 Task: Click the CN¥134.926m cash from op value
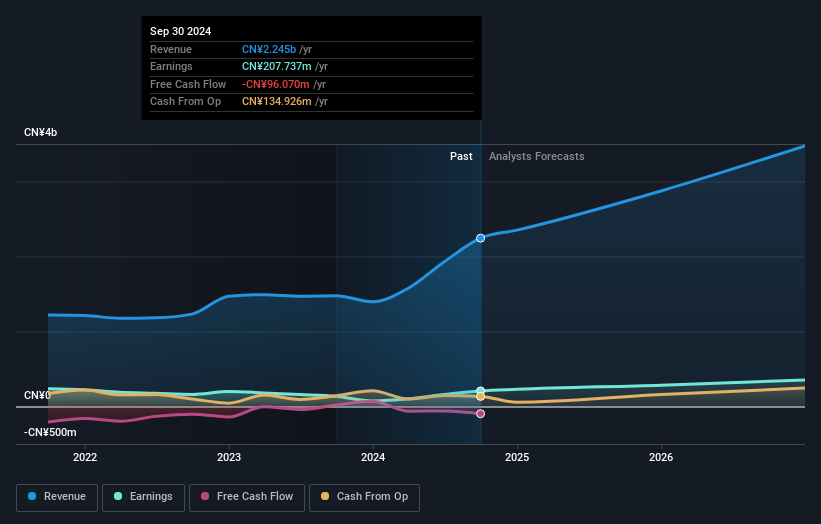tap(276, 102)
